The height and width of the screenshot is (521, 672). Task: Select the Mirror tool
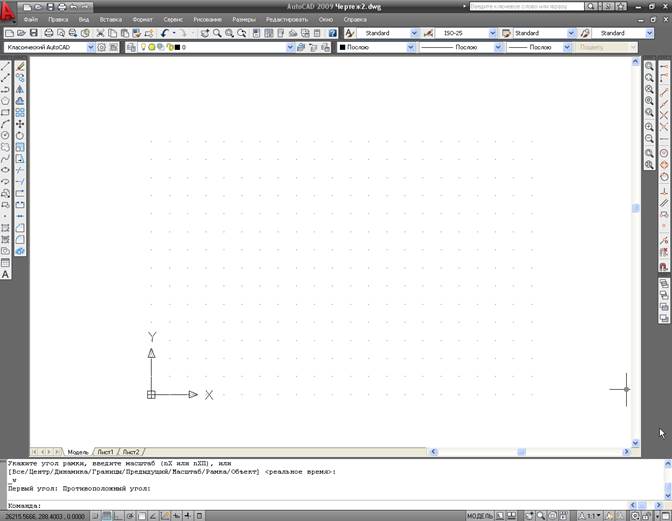click(x=20, y=90)
